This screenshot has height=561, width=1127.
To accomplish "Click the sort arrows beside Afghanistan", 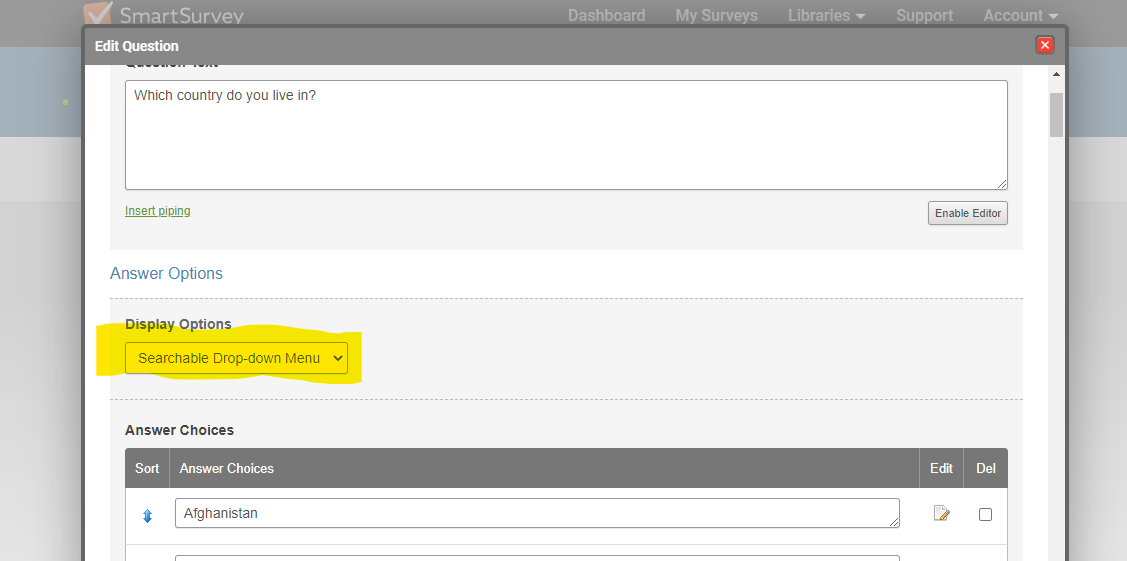I will point(147,515).
